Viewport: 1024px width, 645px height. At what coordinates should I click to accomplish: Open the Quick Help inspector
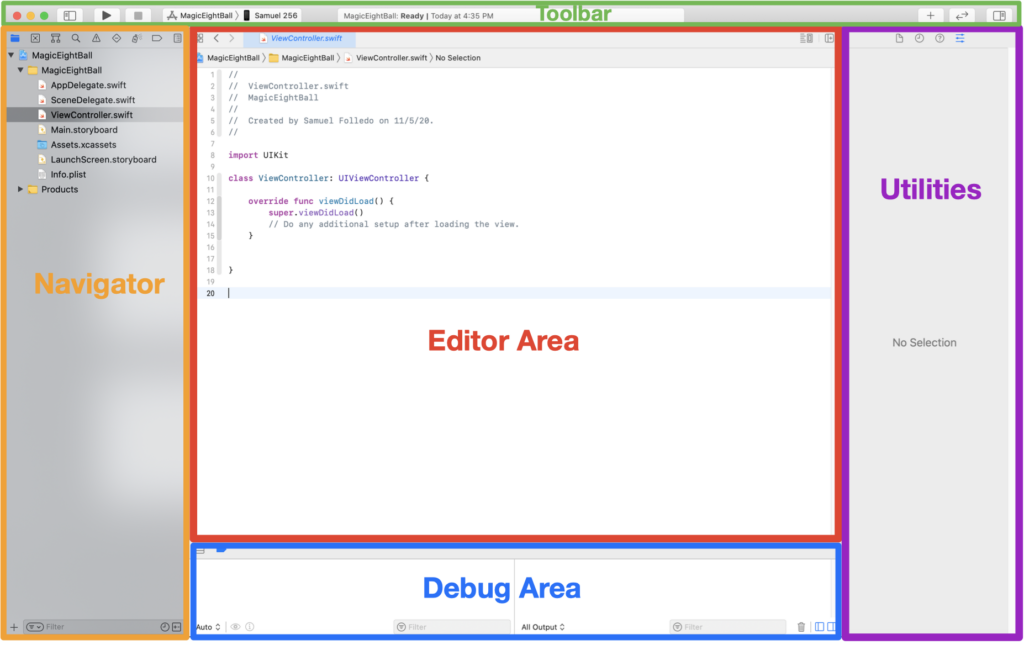pos(939,38)
